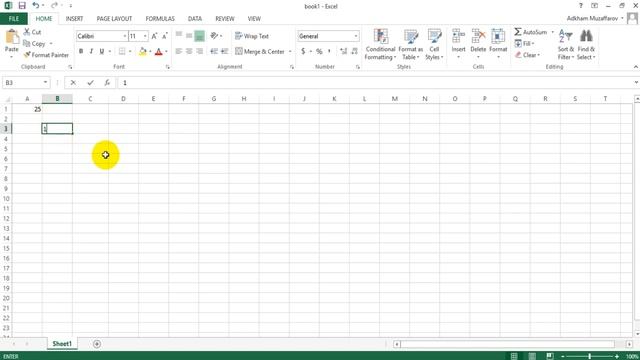The image size is (640, 360).
Task: Cancel the formula bar entry
Action: pos(73,83)
